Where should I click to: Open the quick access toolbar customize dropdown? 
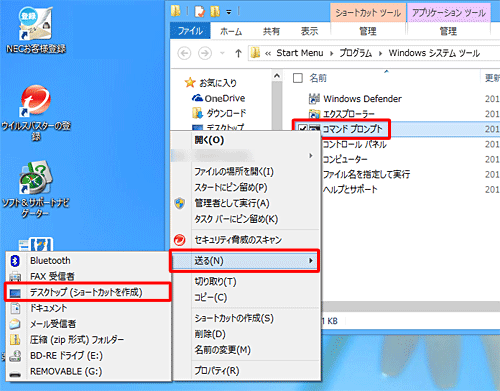coord(229,12)
